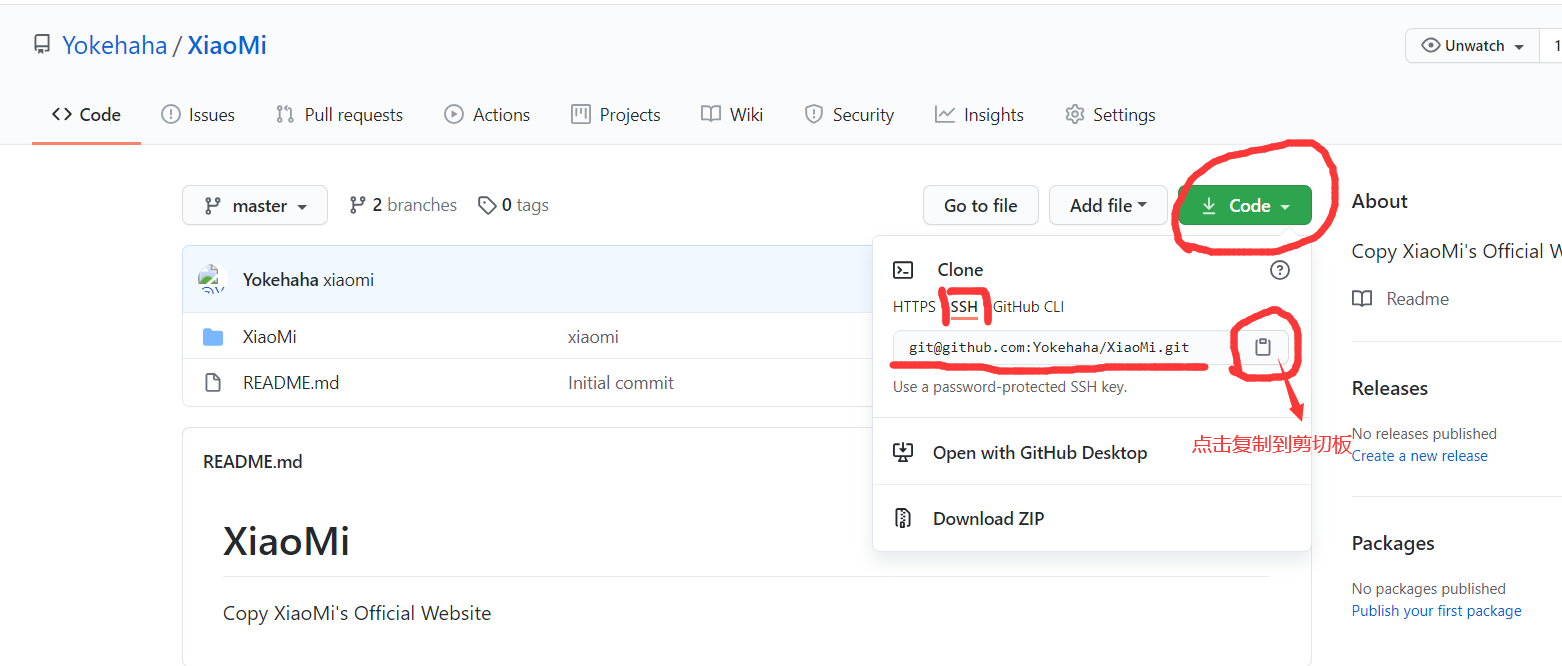This screenshot has height=666, width=1562.
Task: Click the XiaoMi repository name link
Action: 227,45
